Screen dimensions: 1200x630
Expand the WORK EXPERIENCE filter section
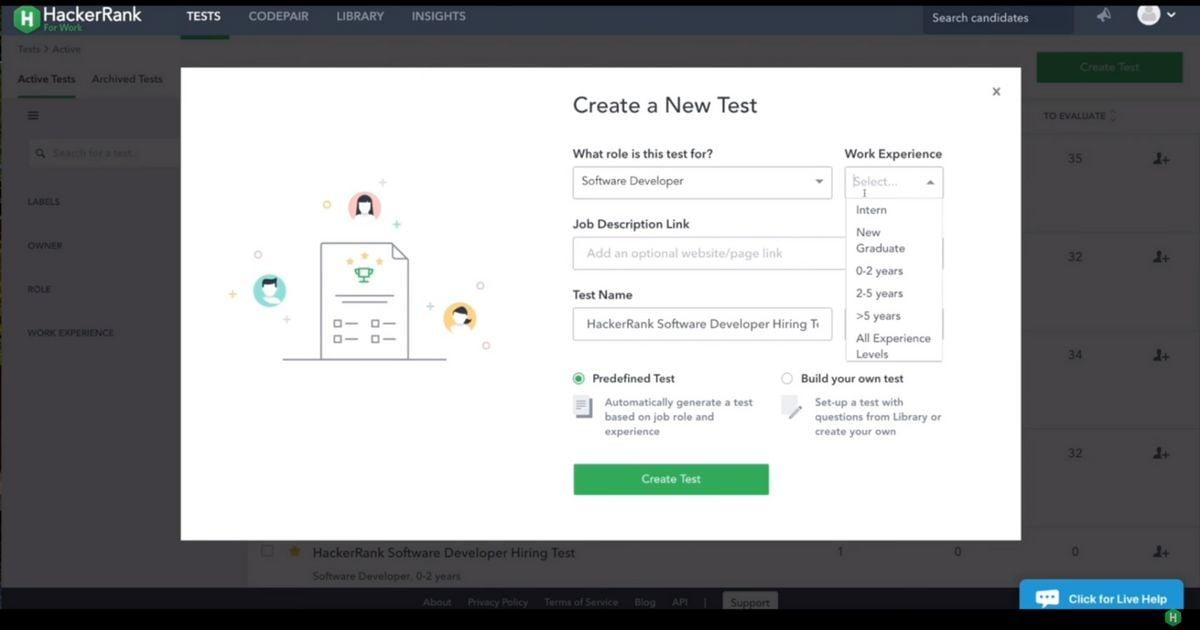[x=70, y=333]
